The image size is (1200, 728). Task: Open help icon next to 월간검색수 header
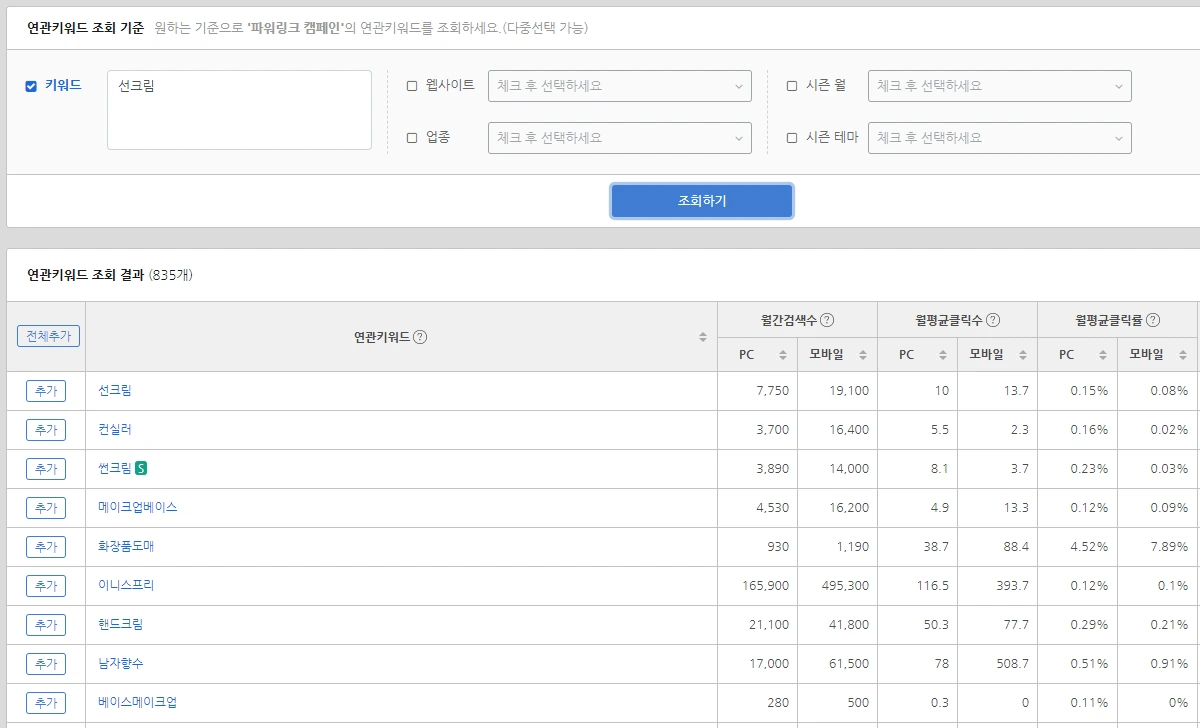(x=827, y=320)
